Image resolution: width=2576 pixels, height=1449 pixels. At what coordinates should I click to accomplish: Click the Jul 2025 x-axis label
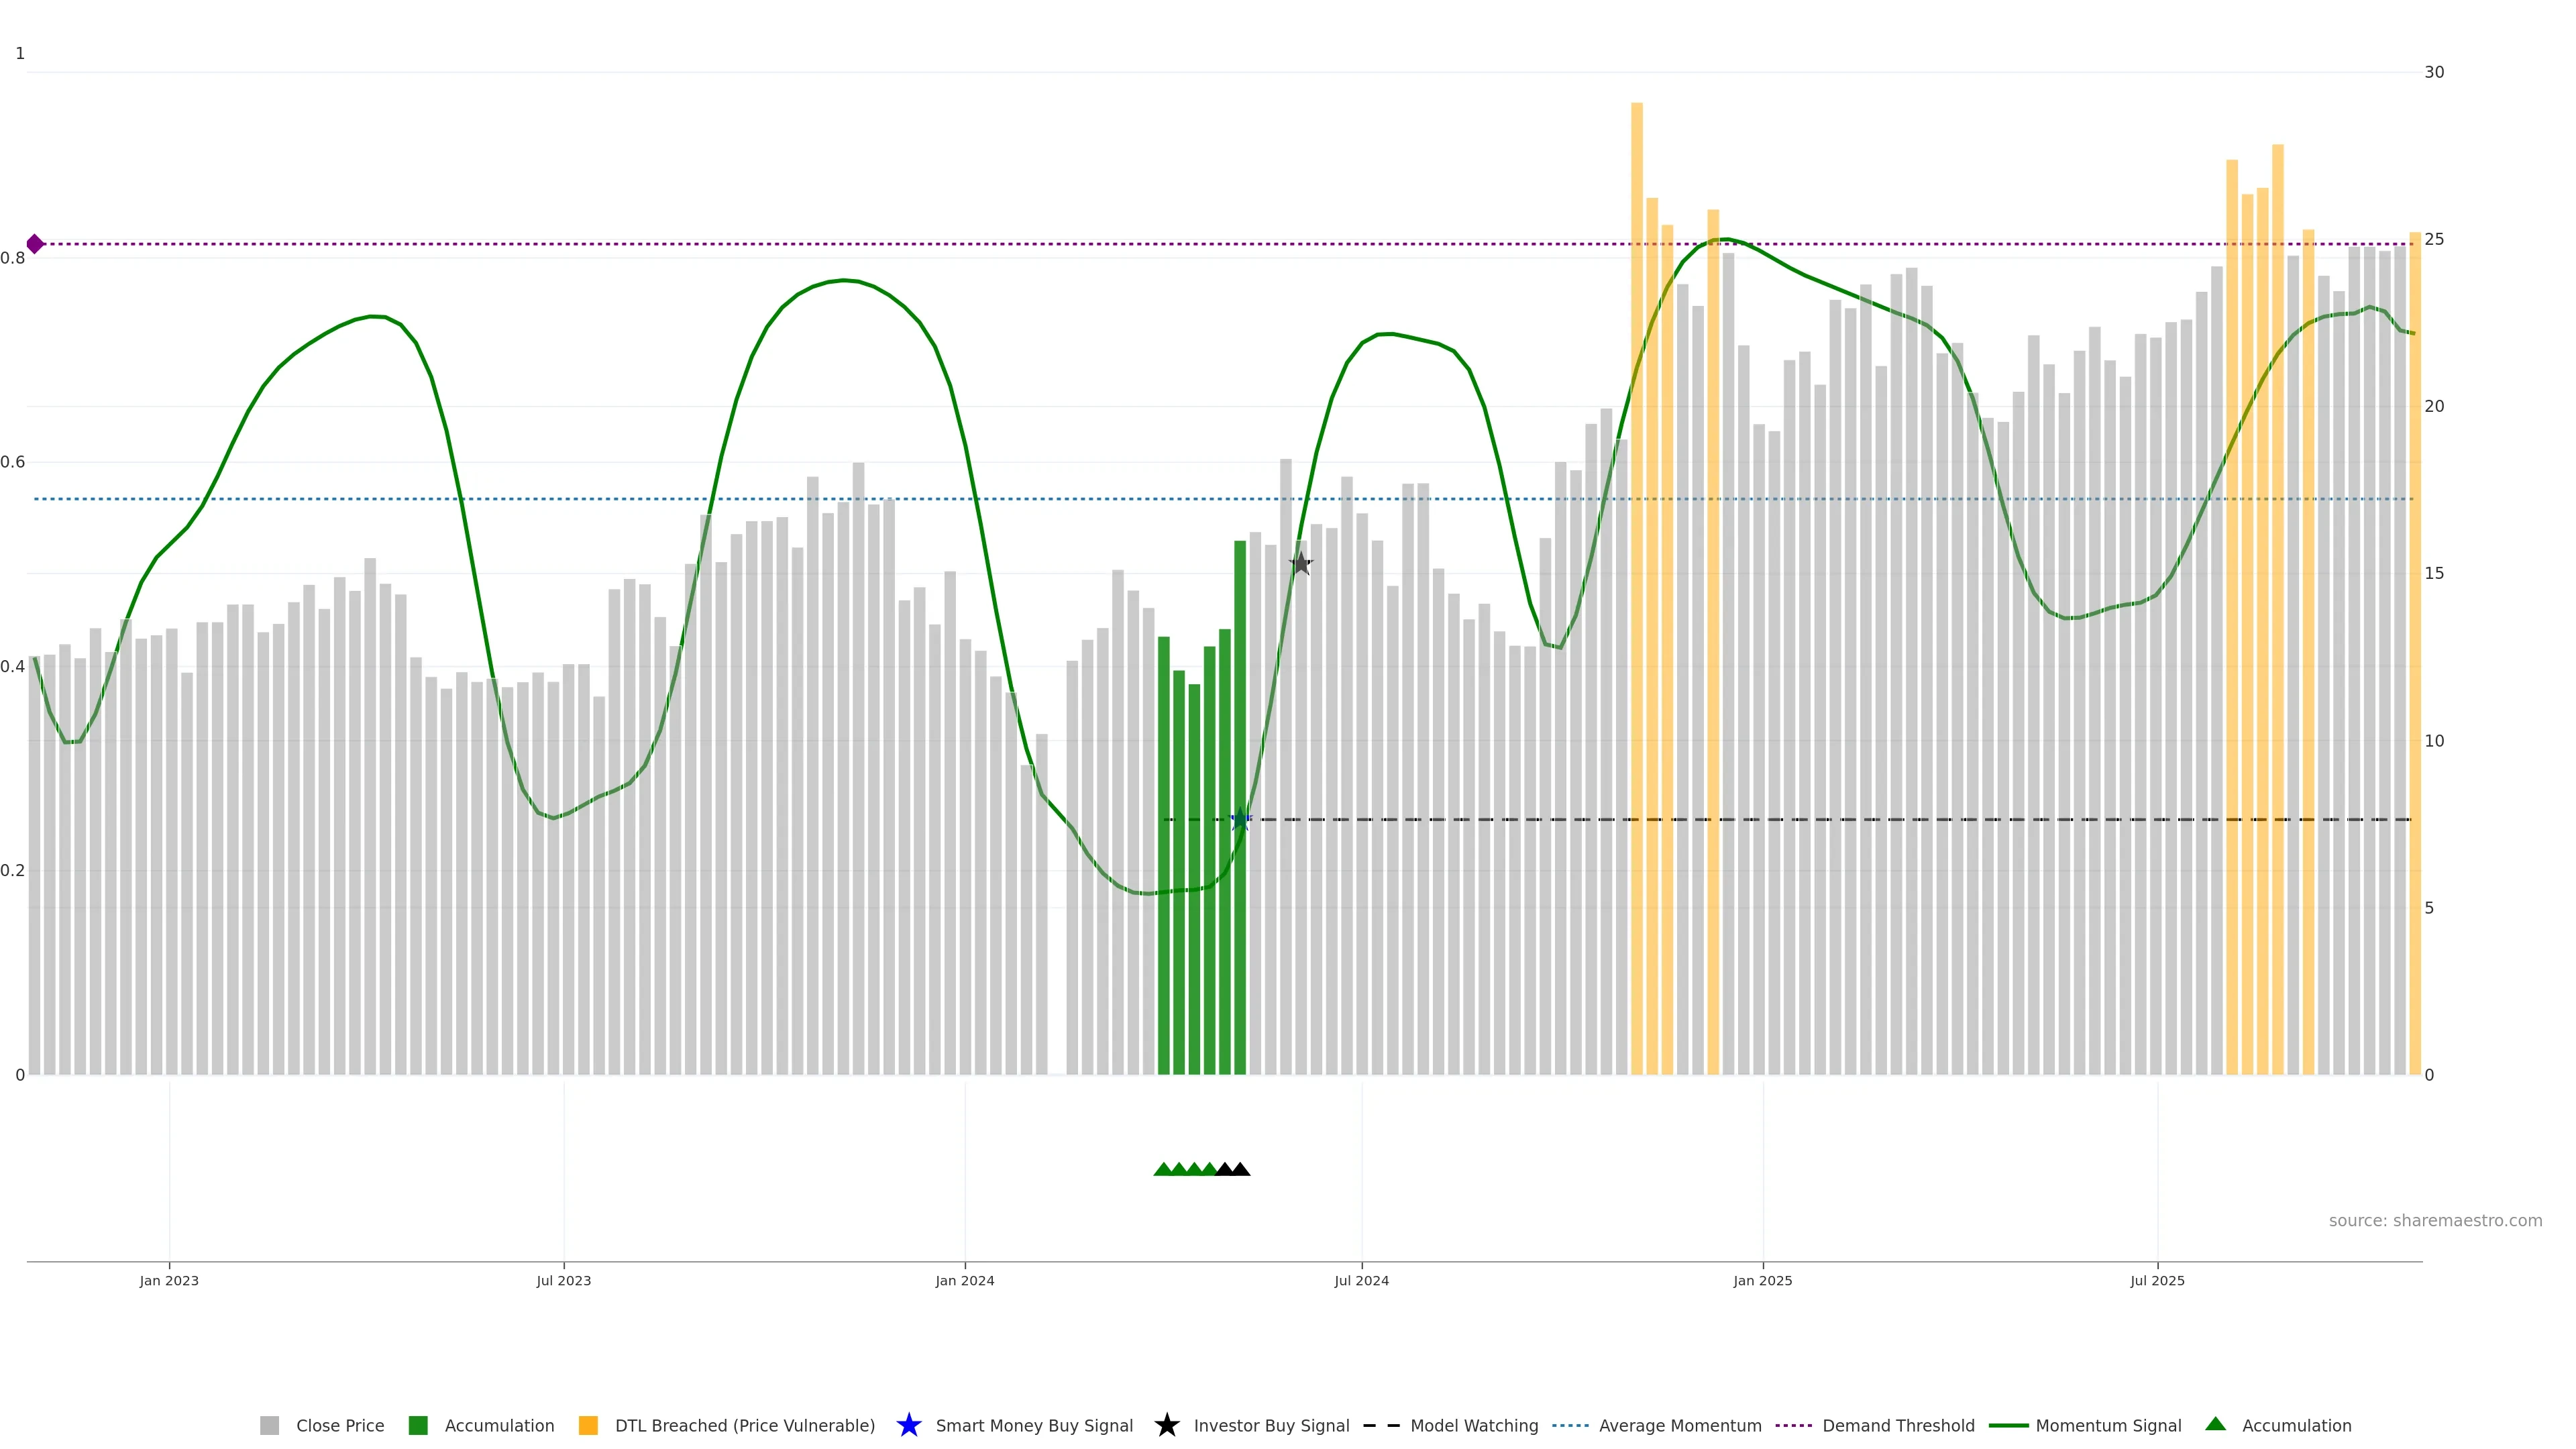click(2157, 1280)
